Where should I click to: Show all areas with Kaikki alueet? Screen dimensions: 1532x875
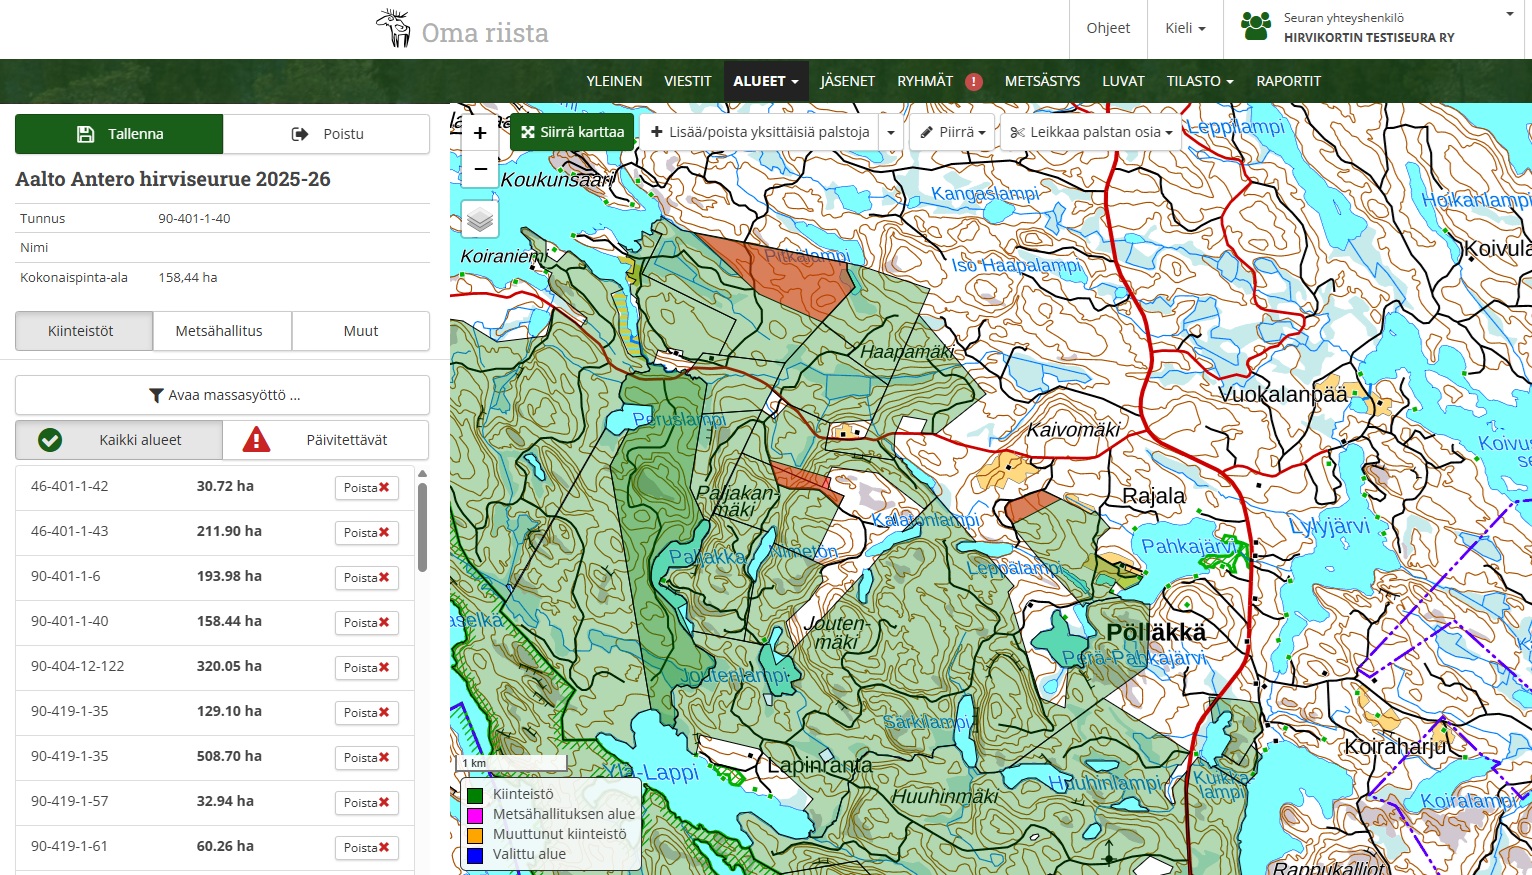coord(119,440)
